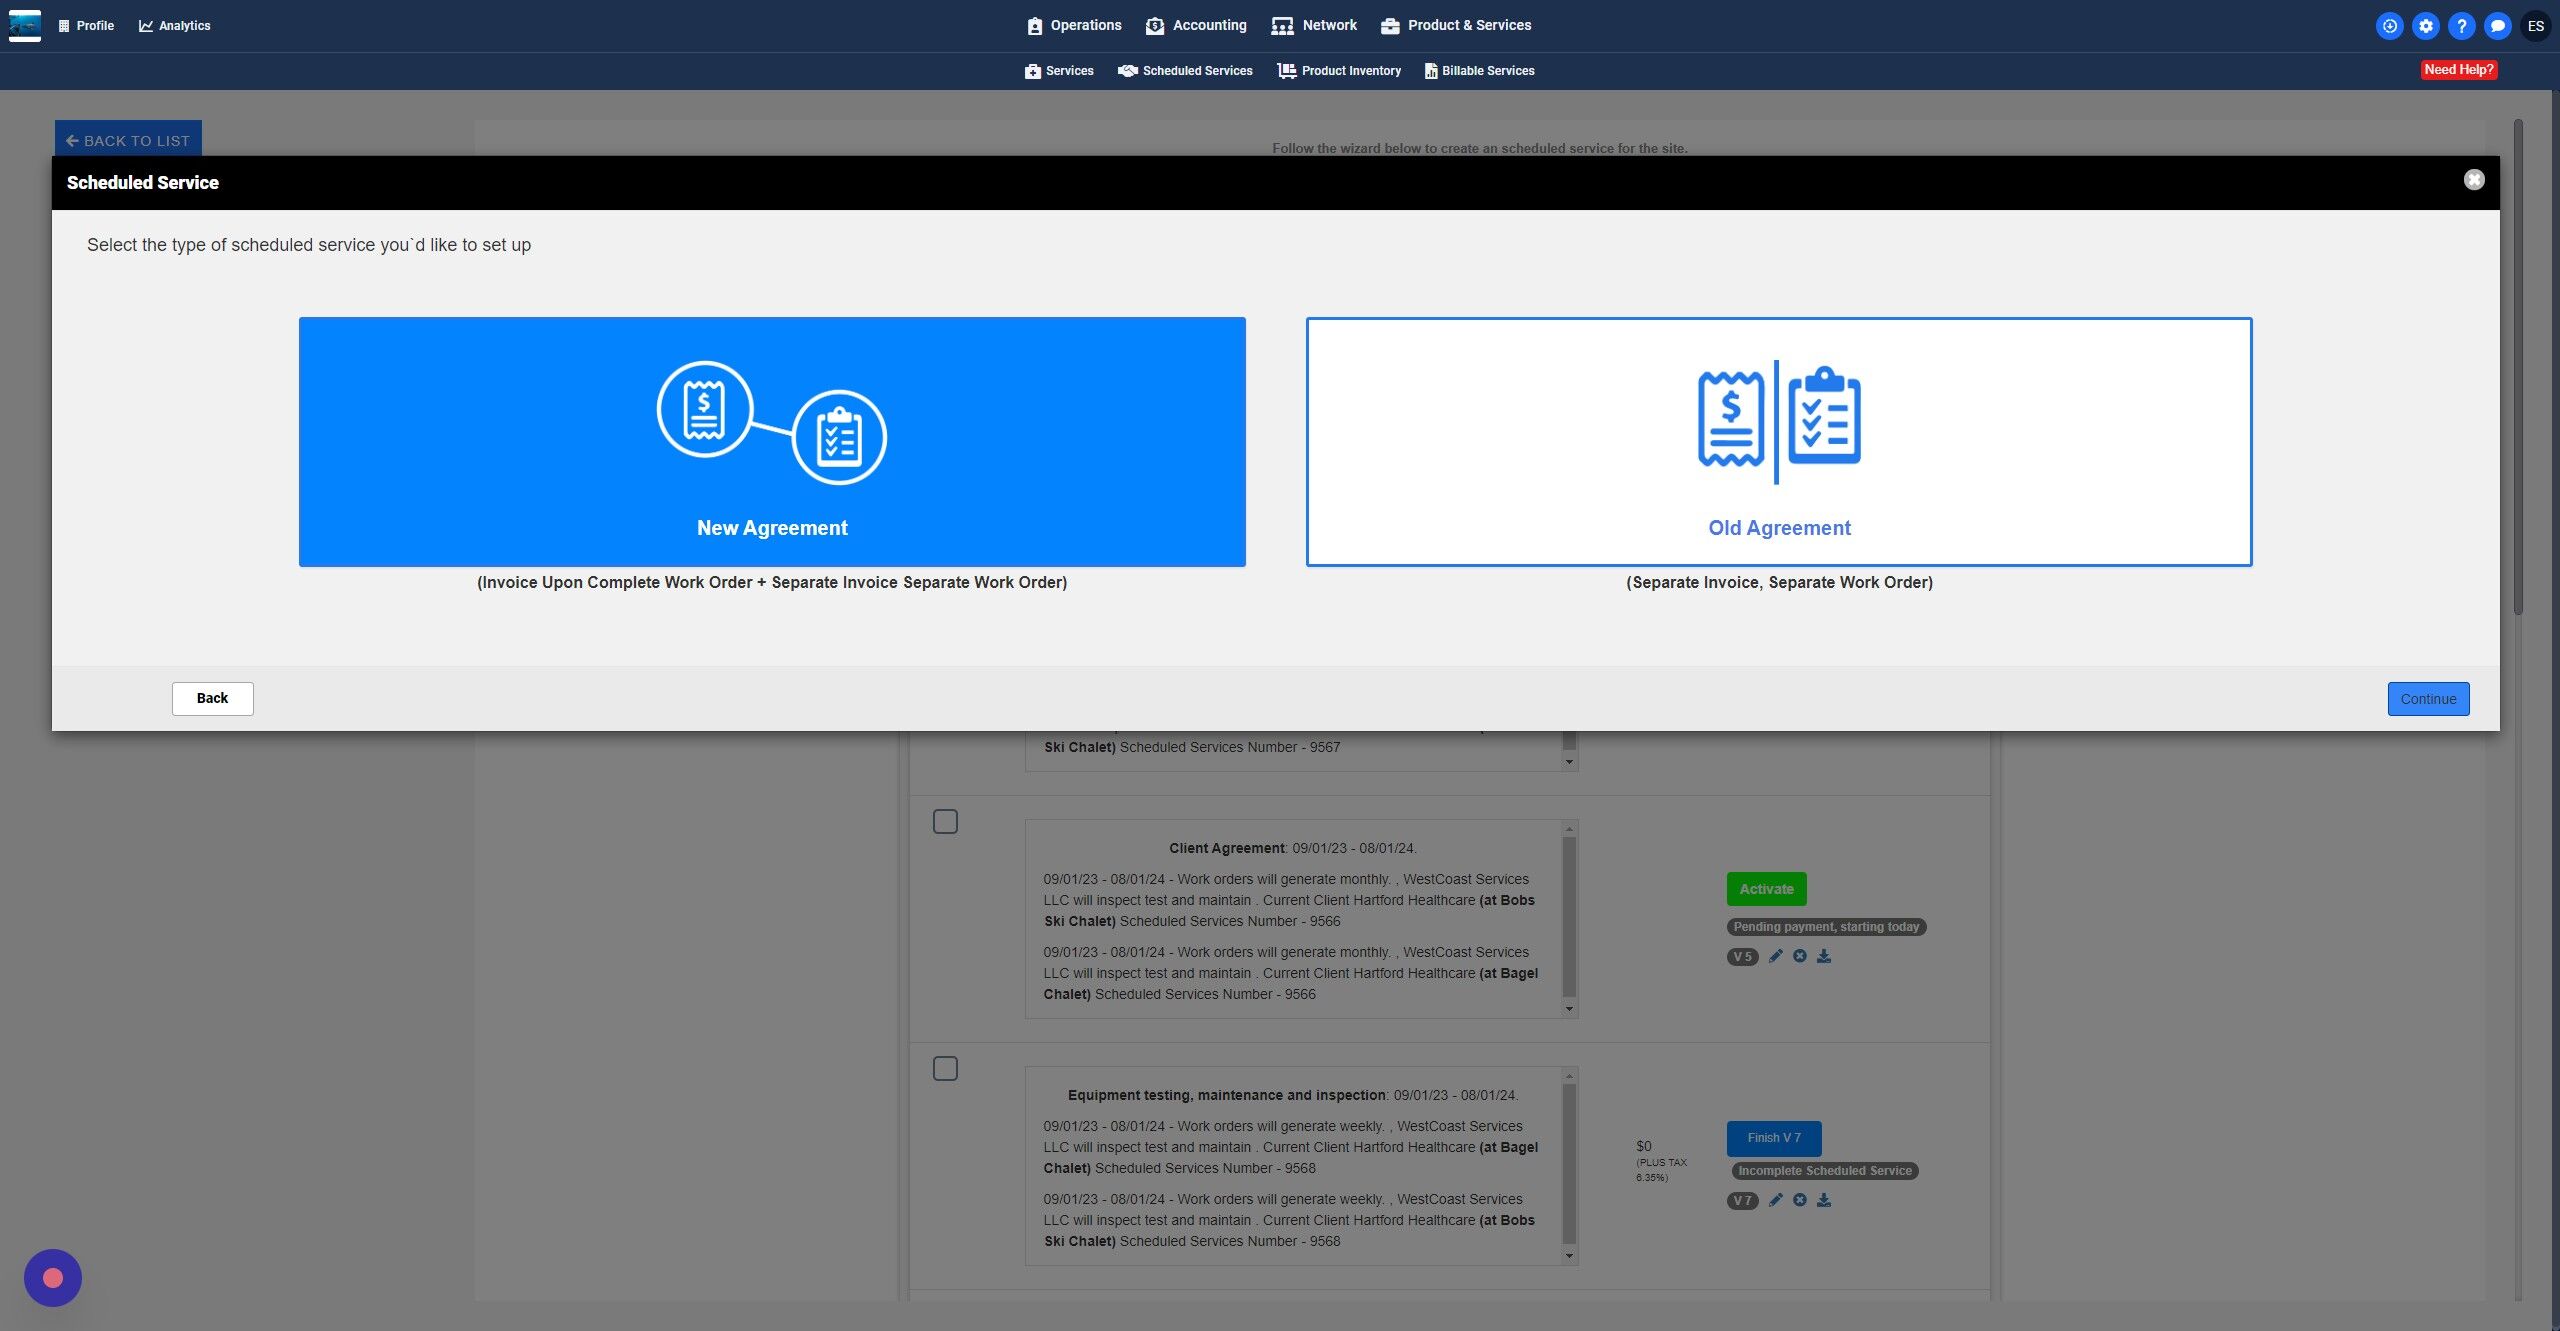This screenshot has height=1331, width=2560.
Task: Click the download icon in top bar
Action: [2390, 26]
